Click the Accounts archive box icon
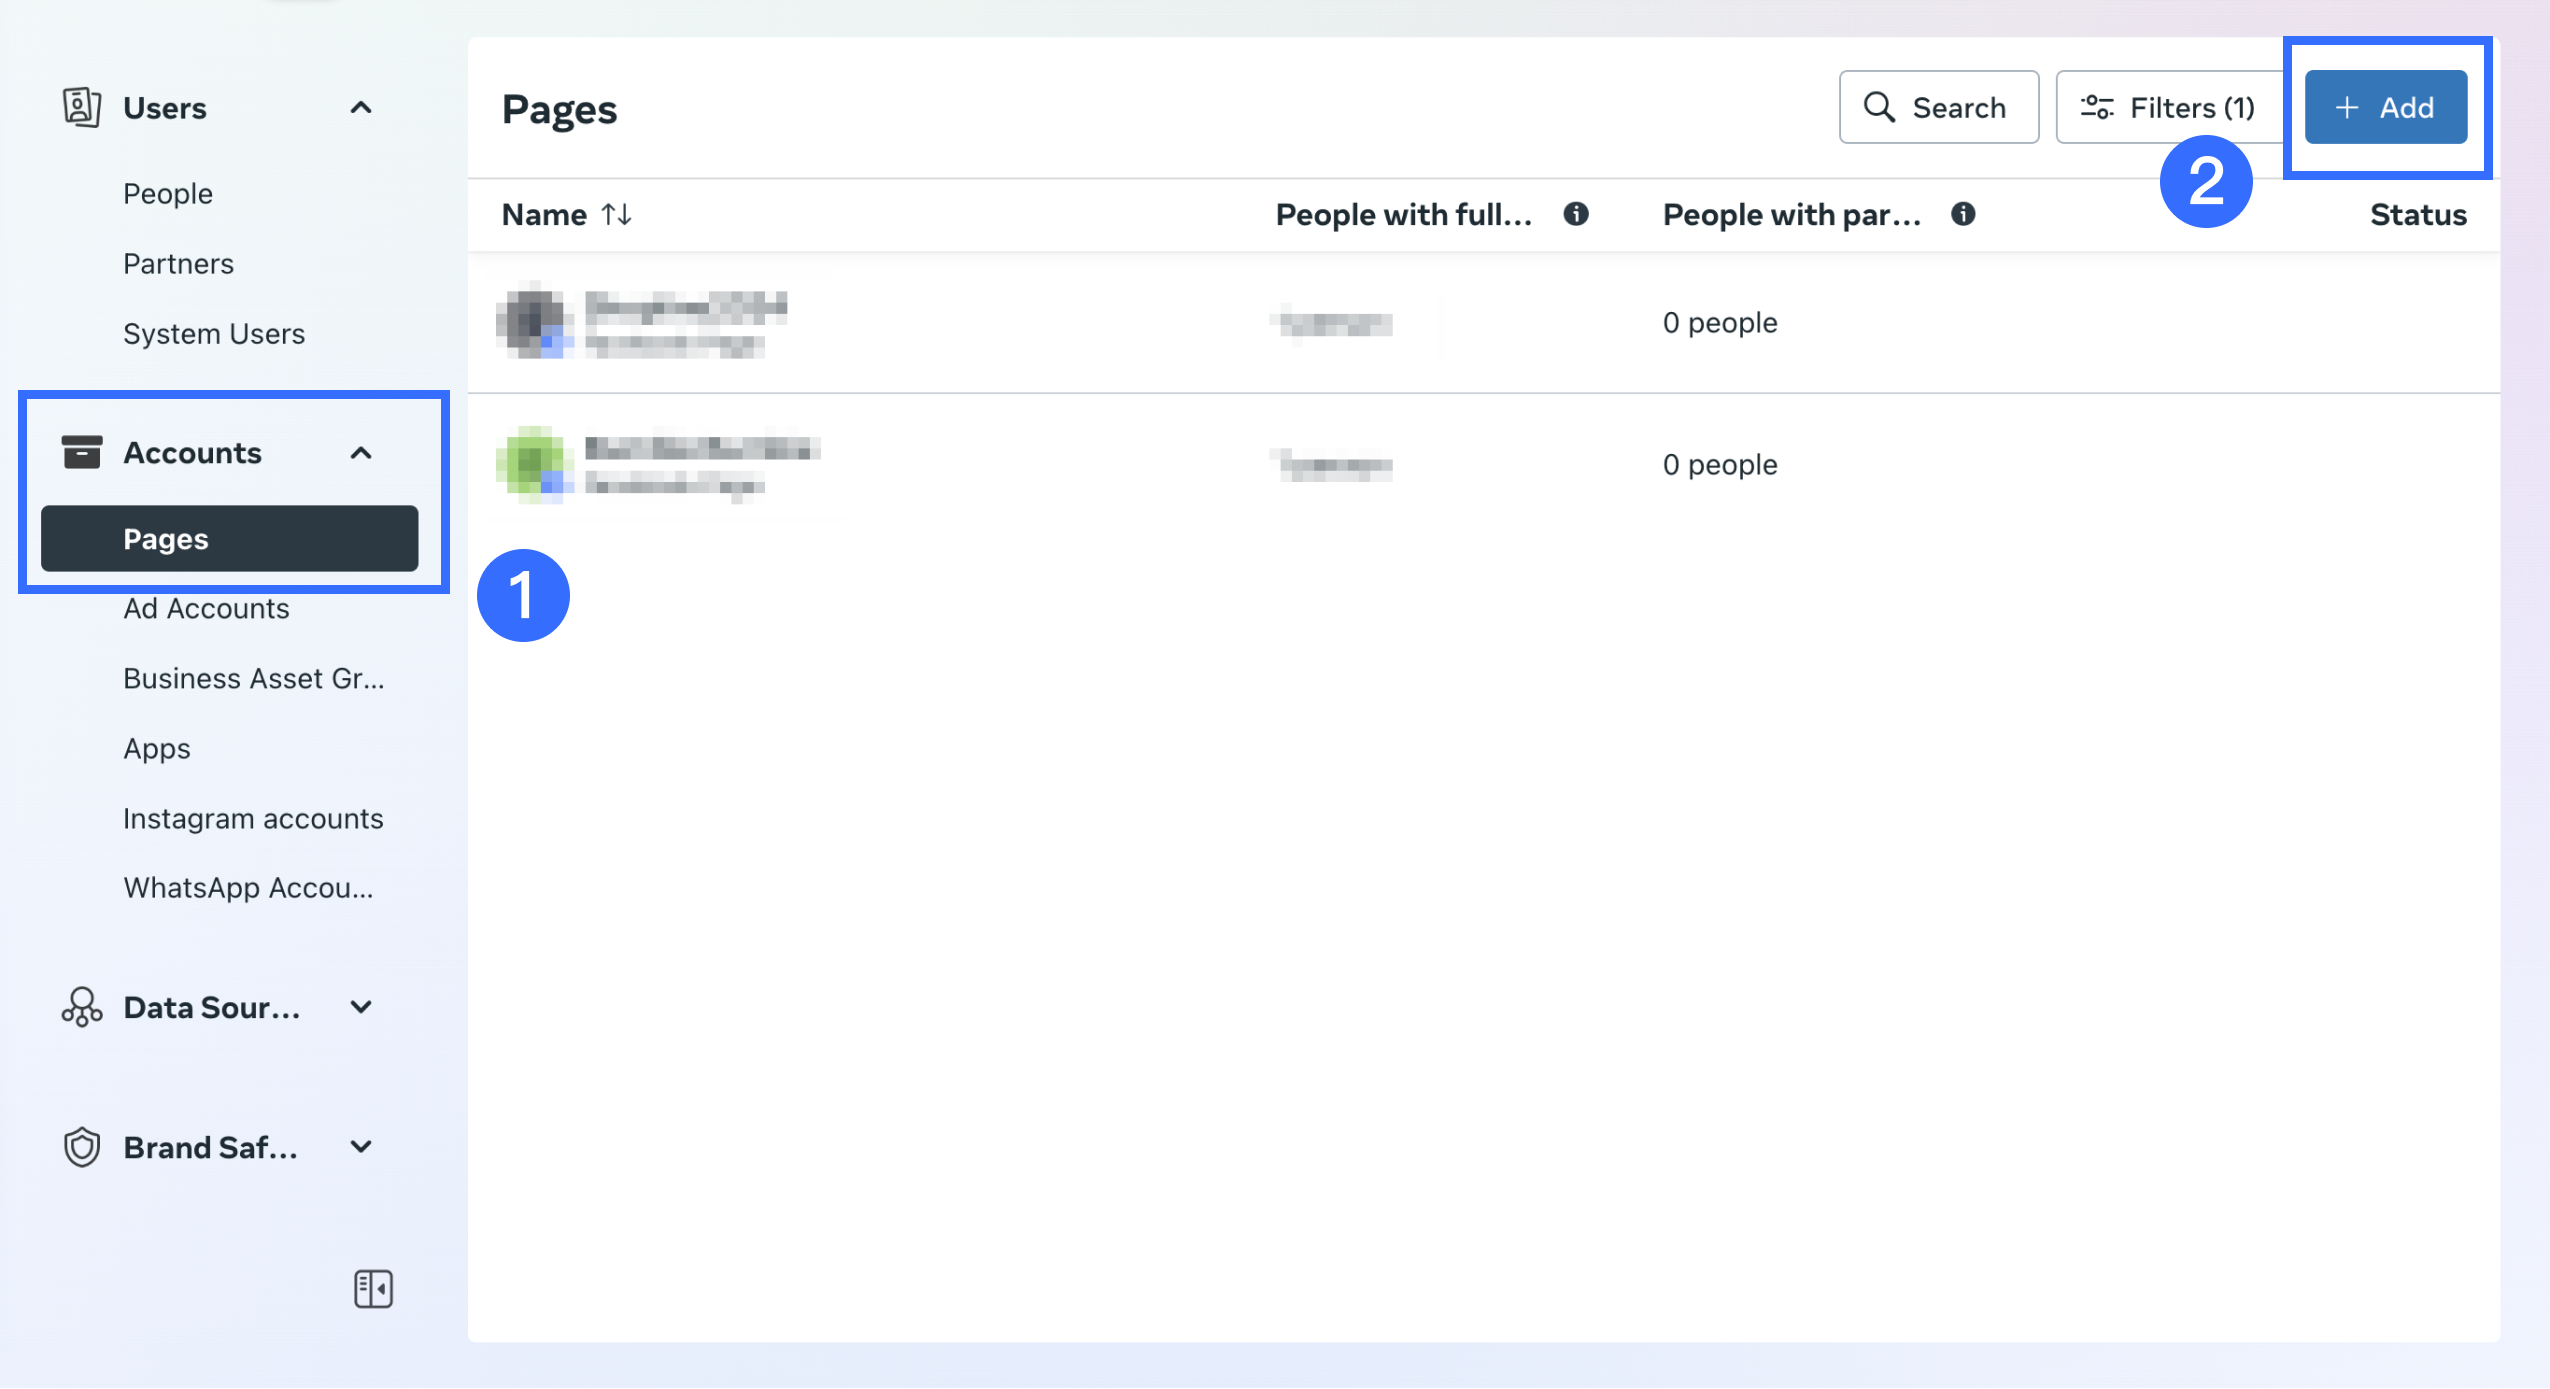 (x=81, y=452)
